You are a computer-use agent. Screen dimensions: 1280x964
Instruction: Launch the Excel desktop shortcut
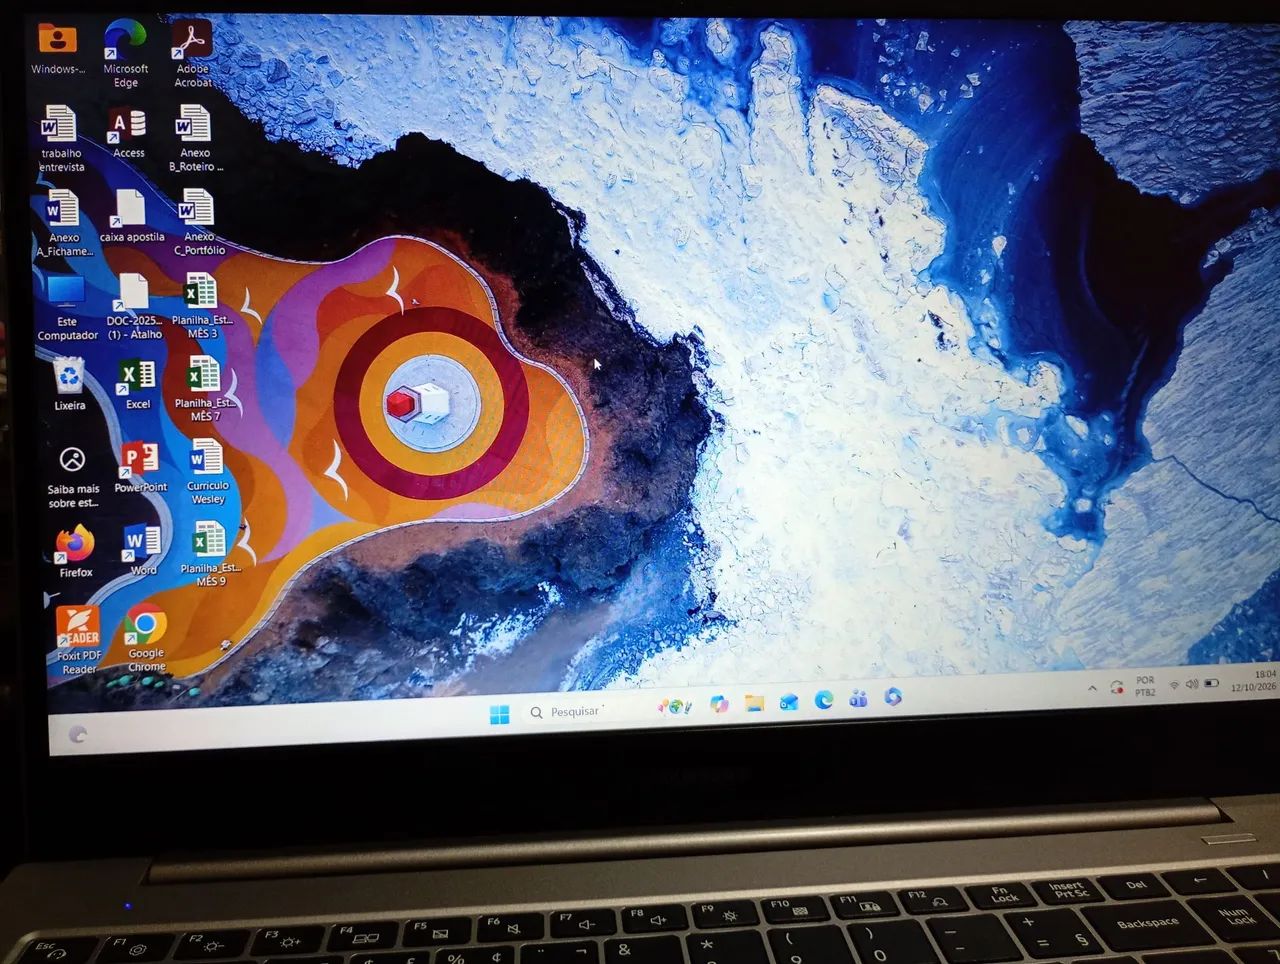137,385
